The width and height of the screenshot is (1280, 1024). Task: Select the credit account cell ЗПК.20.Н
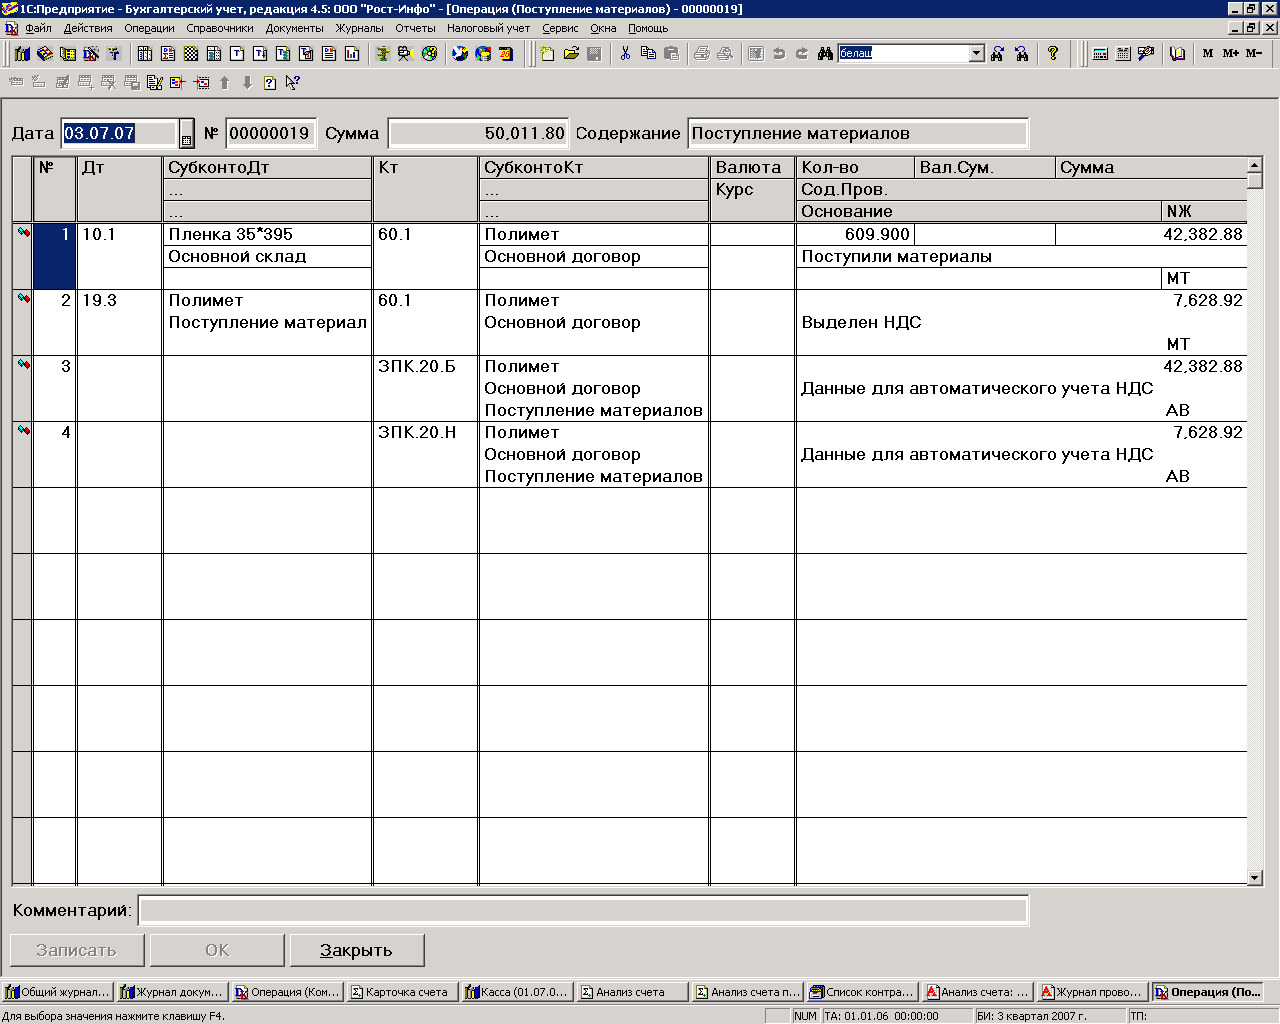point(427,432)
